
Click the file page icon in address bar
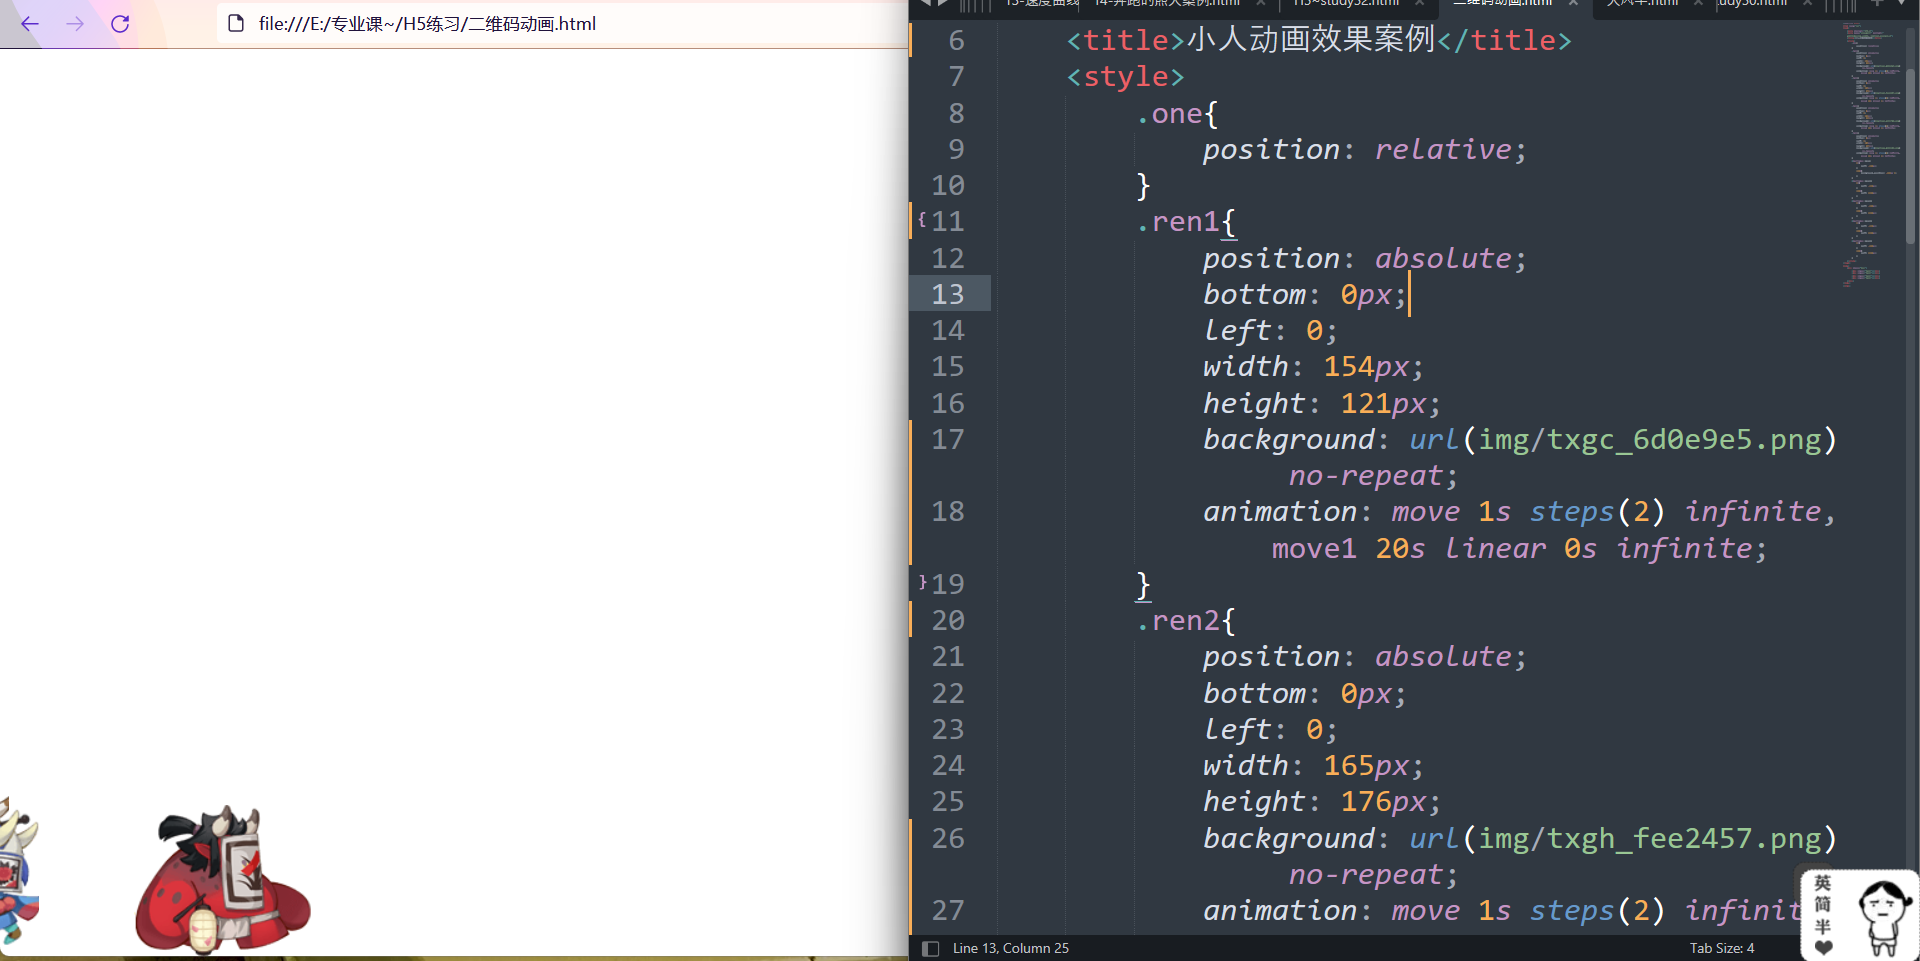tap(236, 23)
